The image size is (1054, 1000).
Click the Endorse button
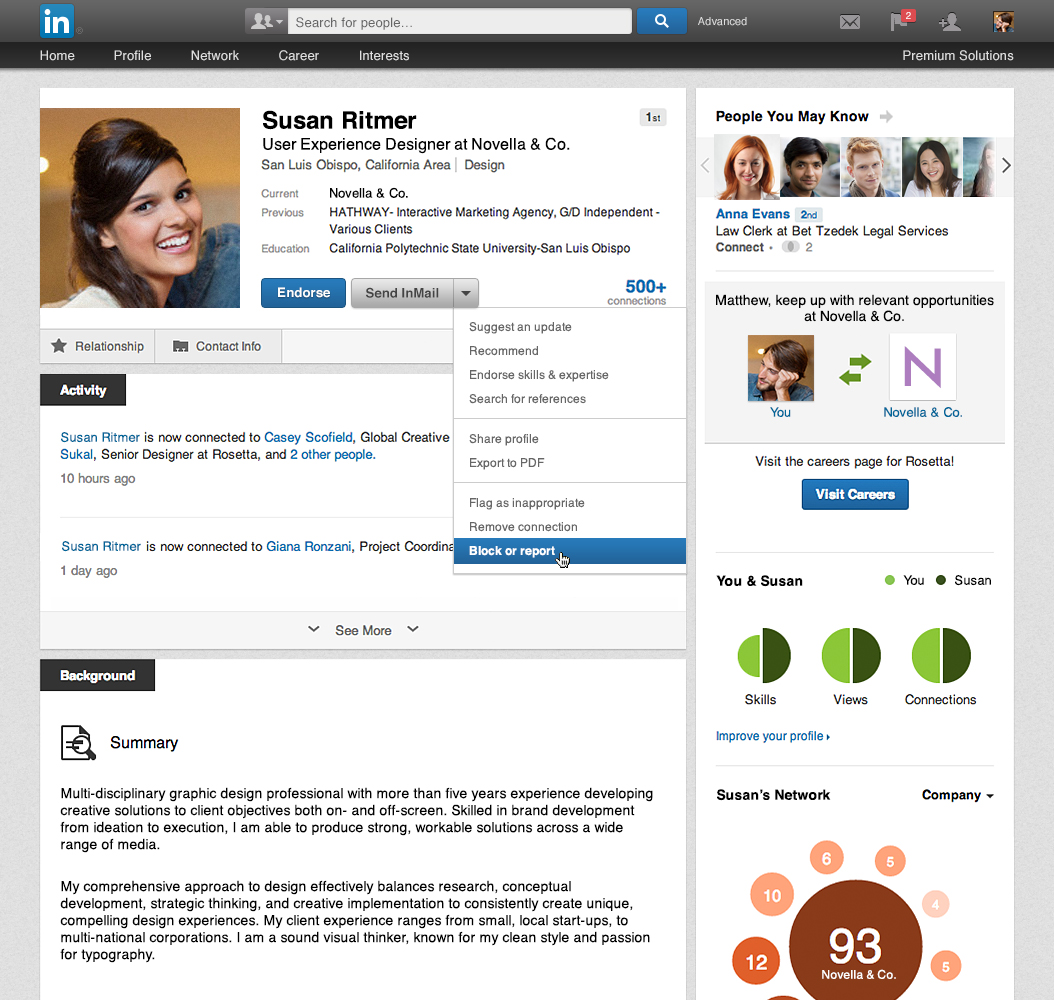[303, 293]
